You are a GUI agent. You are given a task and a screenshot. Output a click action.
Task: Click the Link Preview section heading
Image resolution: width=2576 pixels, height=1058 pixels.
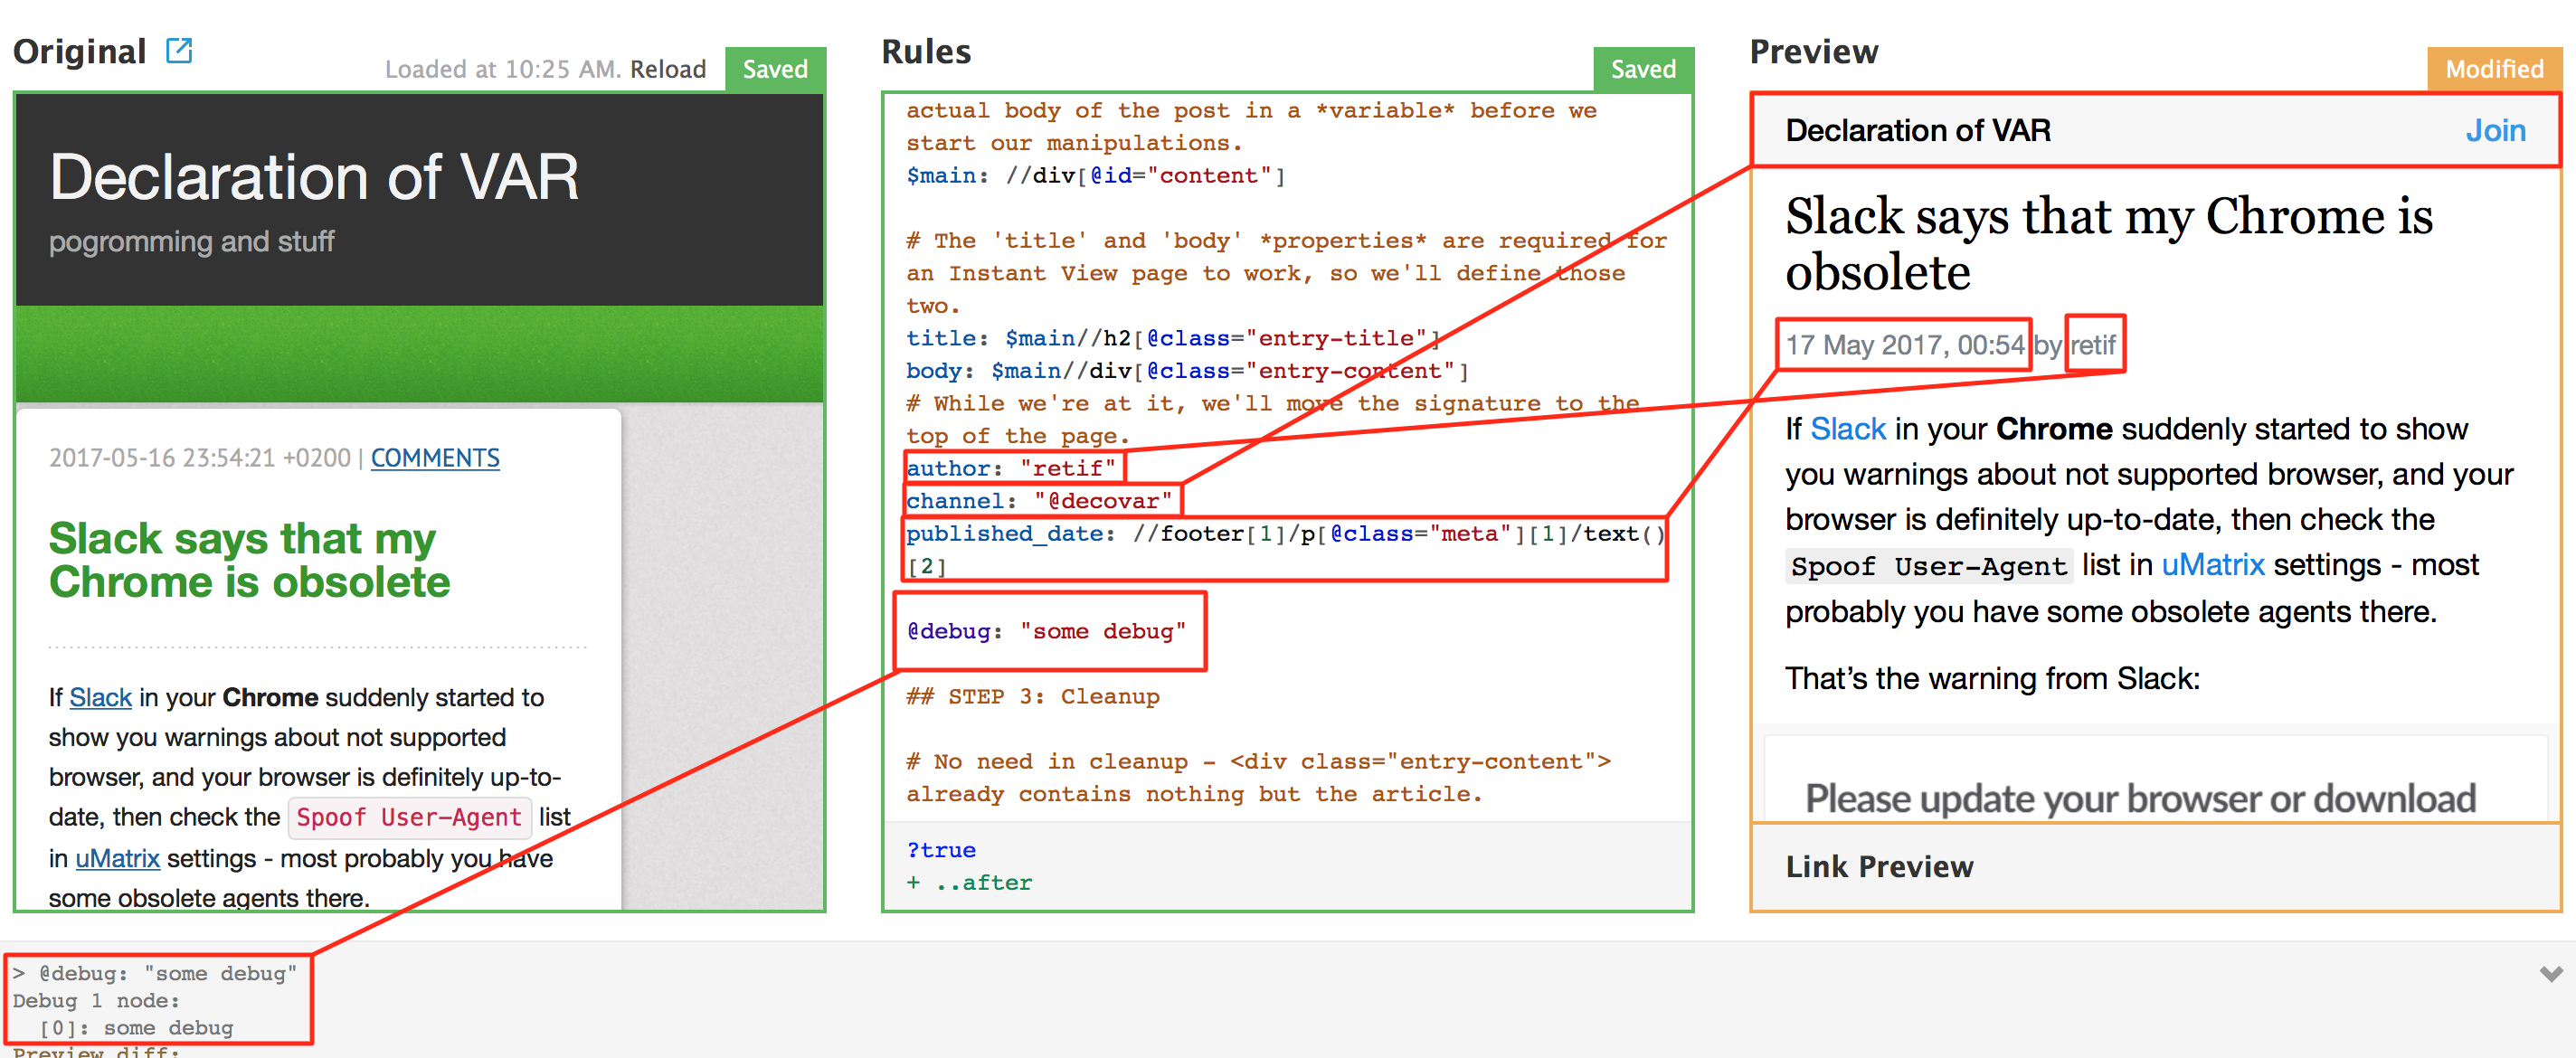(x=1879, y=866)
